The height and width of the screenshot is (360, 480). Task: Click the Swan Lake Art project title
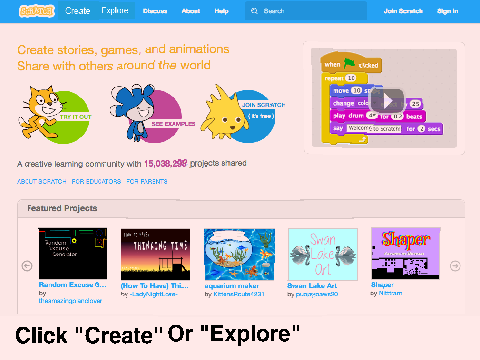pos(312,286)
